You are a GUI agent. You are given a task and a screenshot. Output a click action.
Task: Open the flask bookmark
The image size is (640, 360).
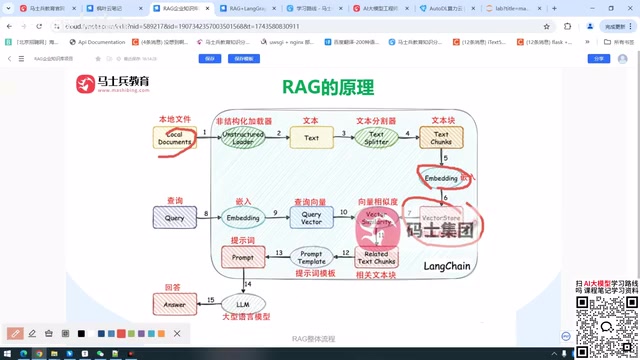544,42
